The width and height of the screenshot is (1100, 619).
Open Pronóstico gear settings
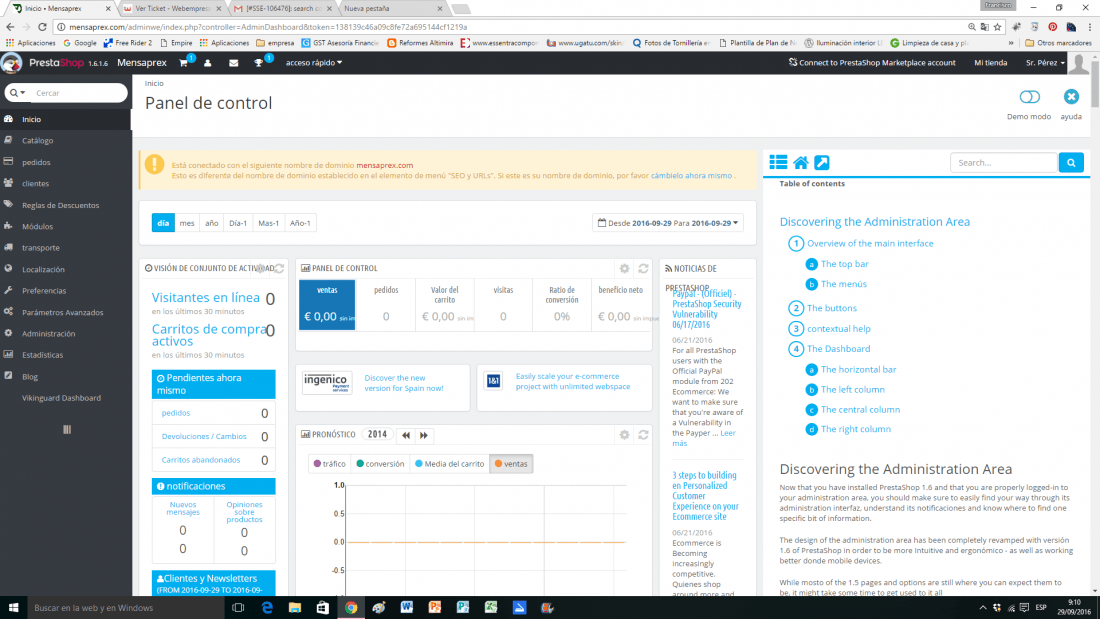click(x=624, y=435)
